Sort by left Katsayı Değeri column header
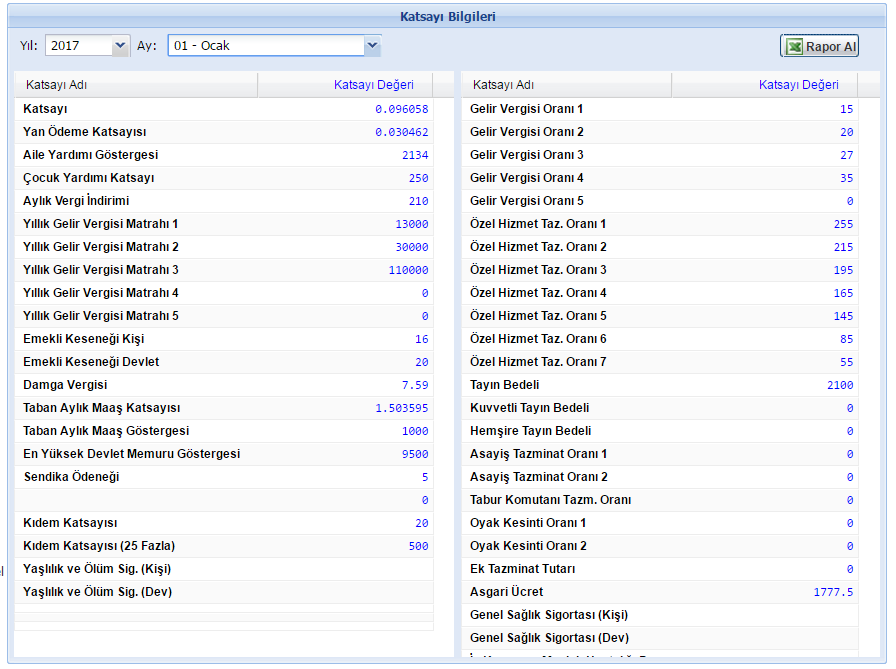The height and width of the screenshot is (669, 896). 373,85
